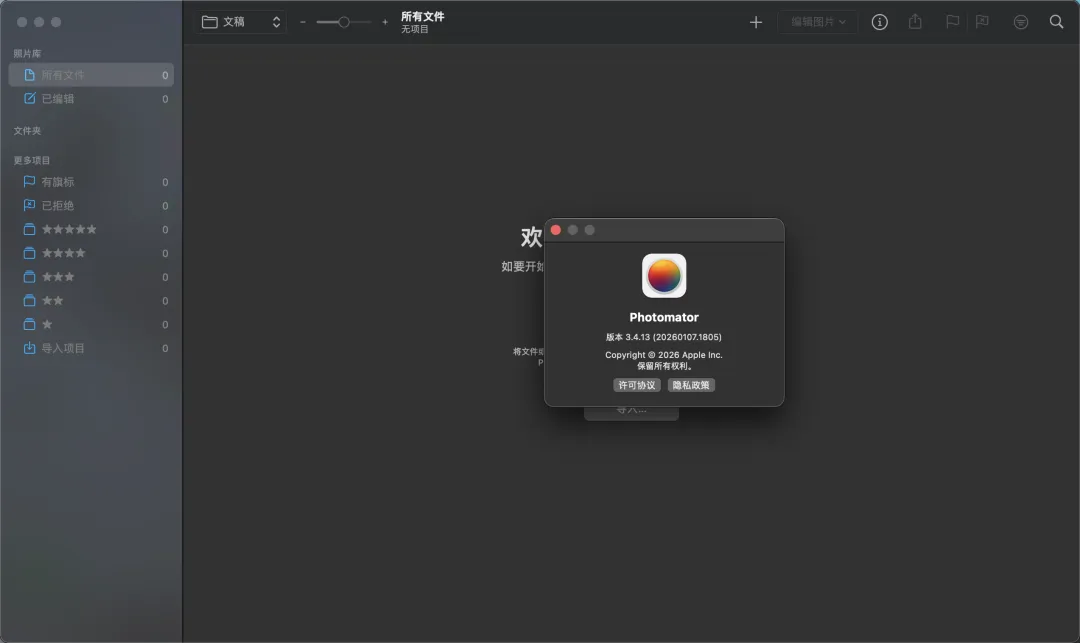This screenshot has width=1080, height=643.
Task: Click the reject flag icon in toolbar
Action: coord(982,22)
